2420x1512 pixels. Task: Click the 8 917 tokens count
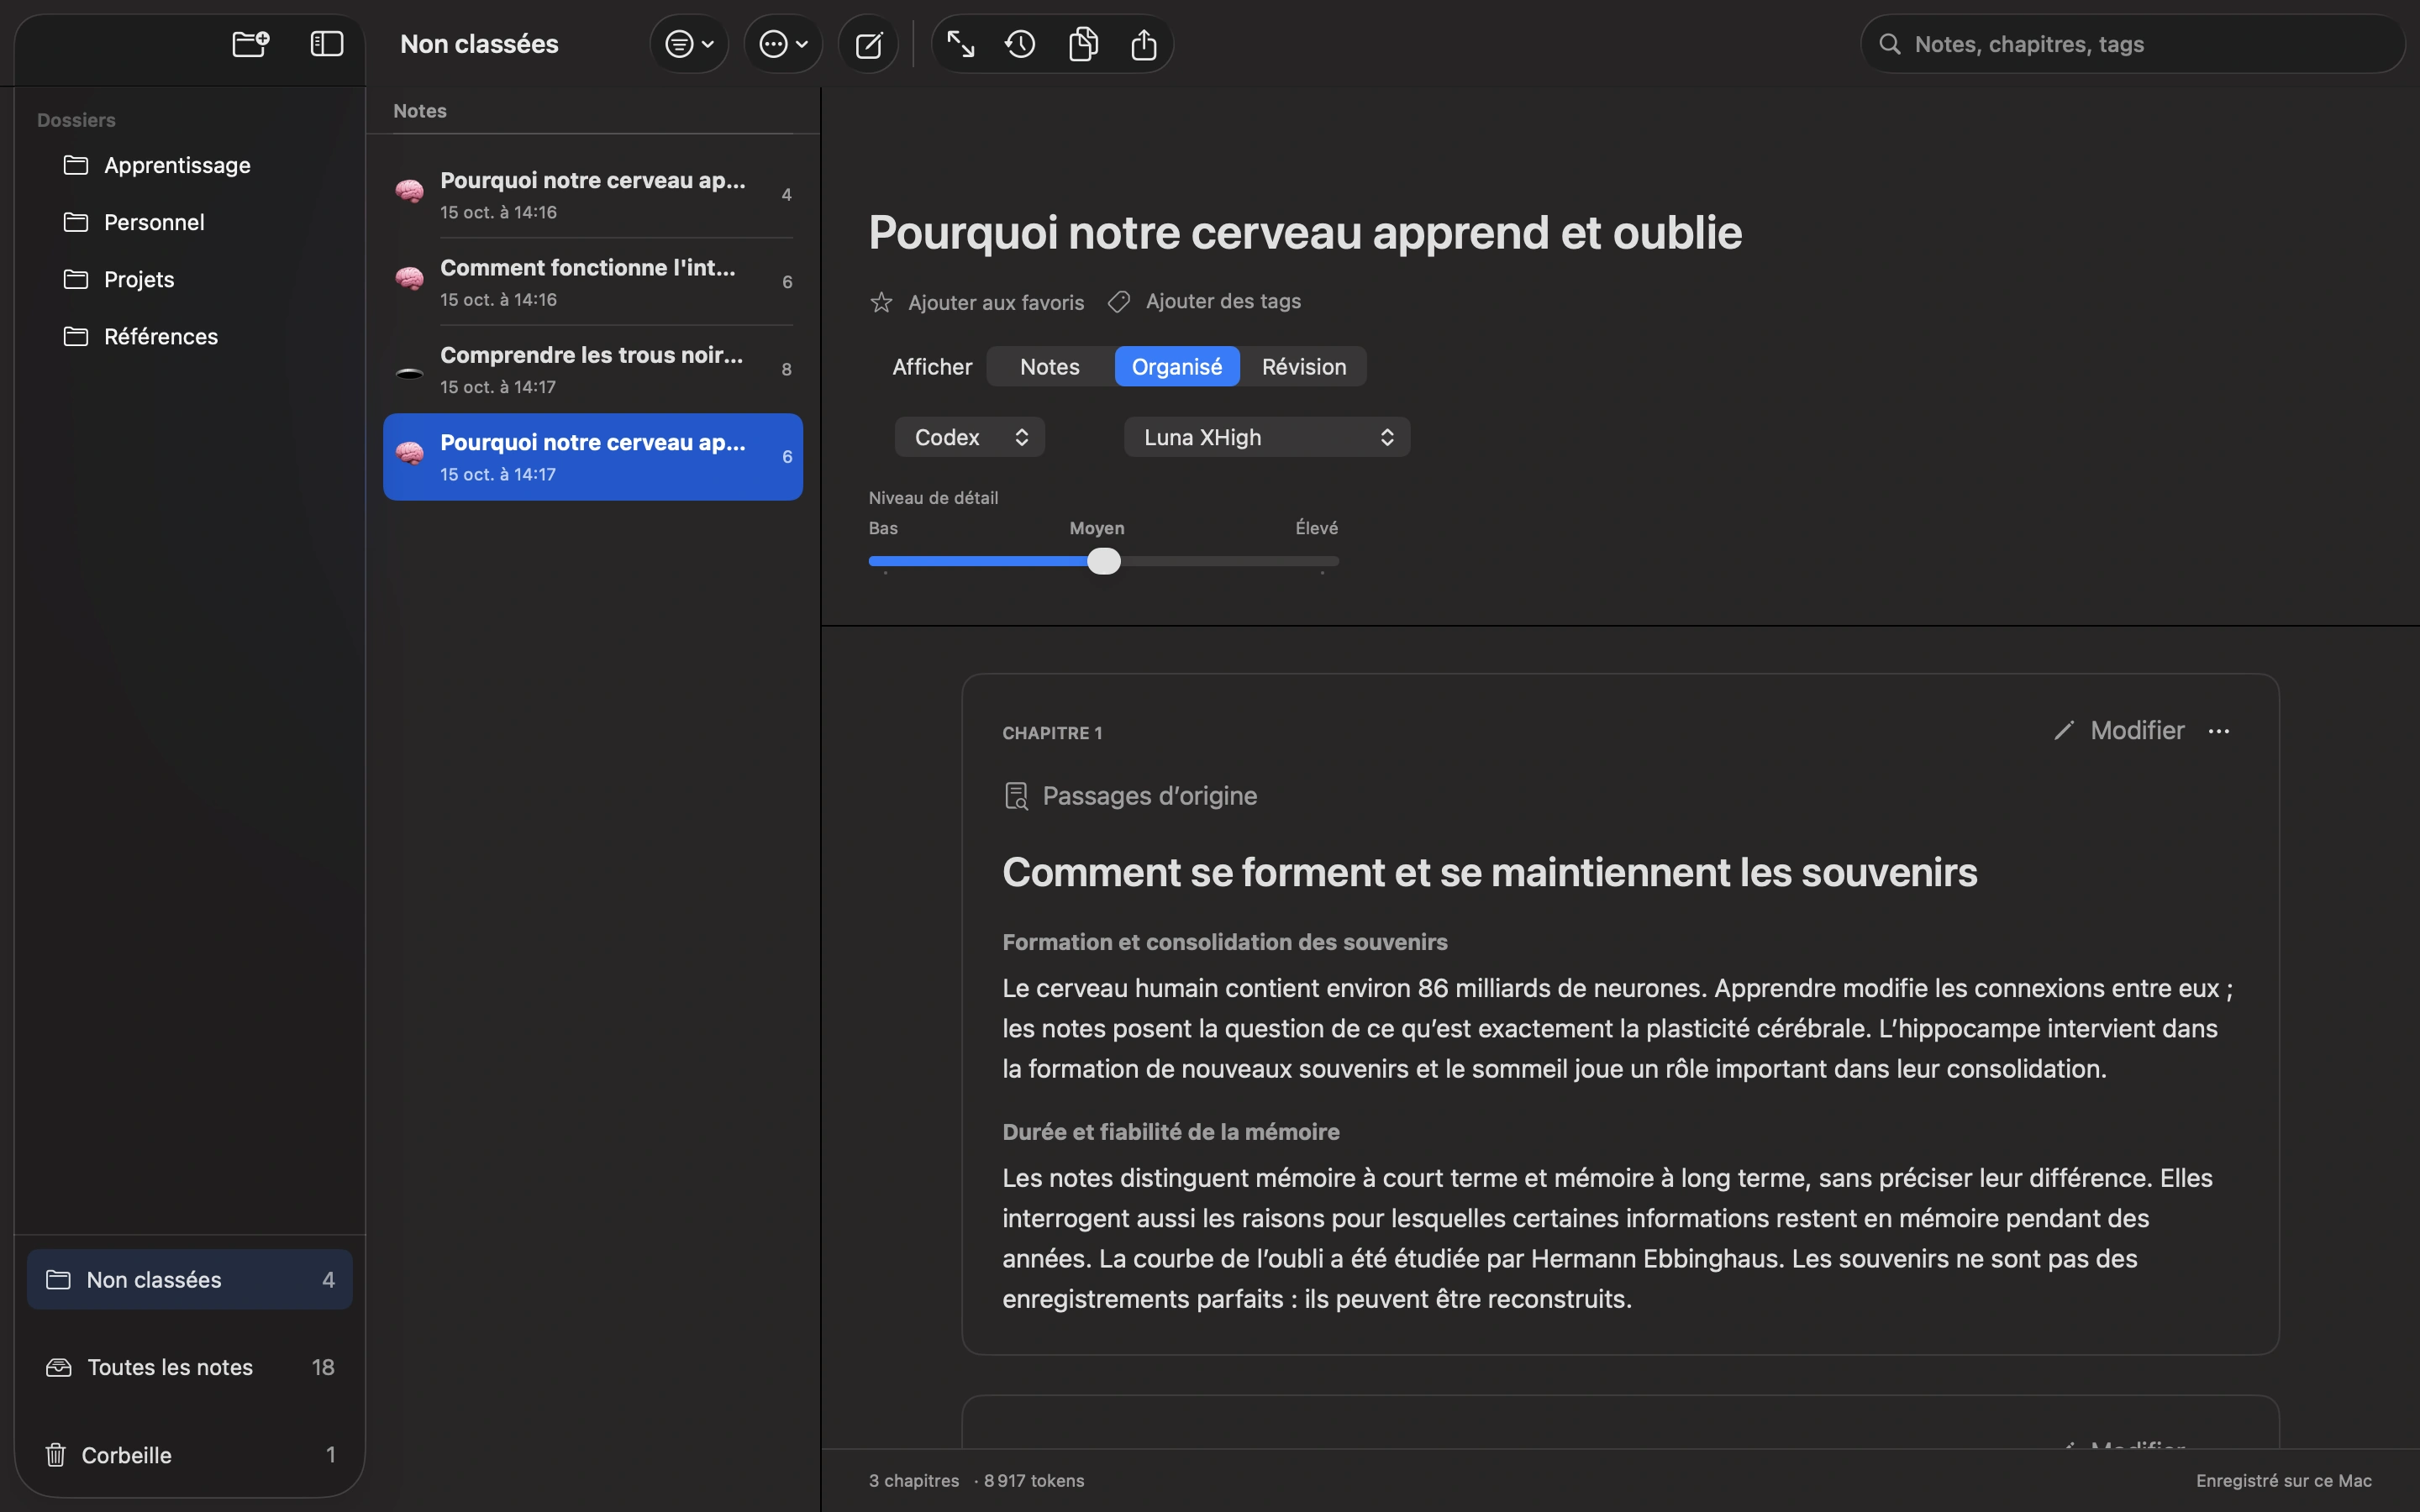pos(1034,1481)
